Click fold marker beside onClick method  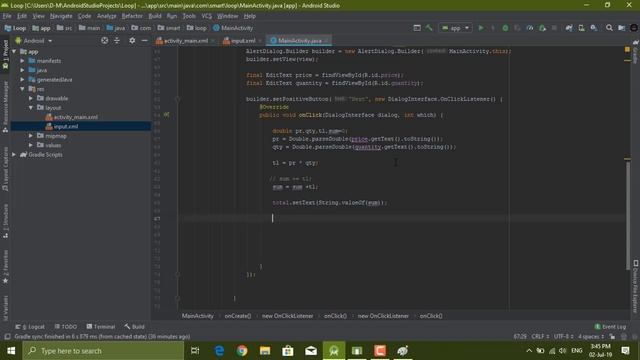pos(178,99)
